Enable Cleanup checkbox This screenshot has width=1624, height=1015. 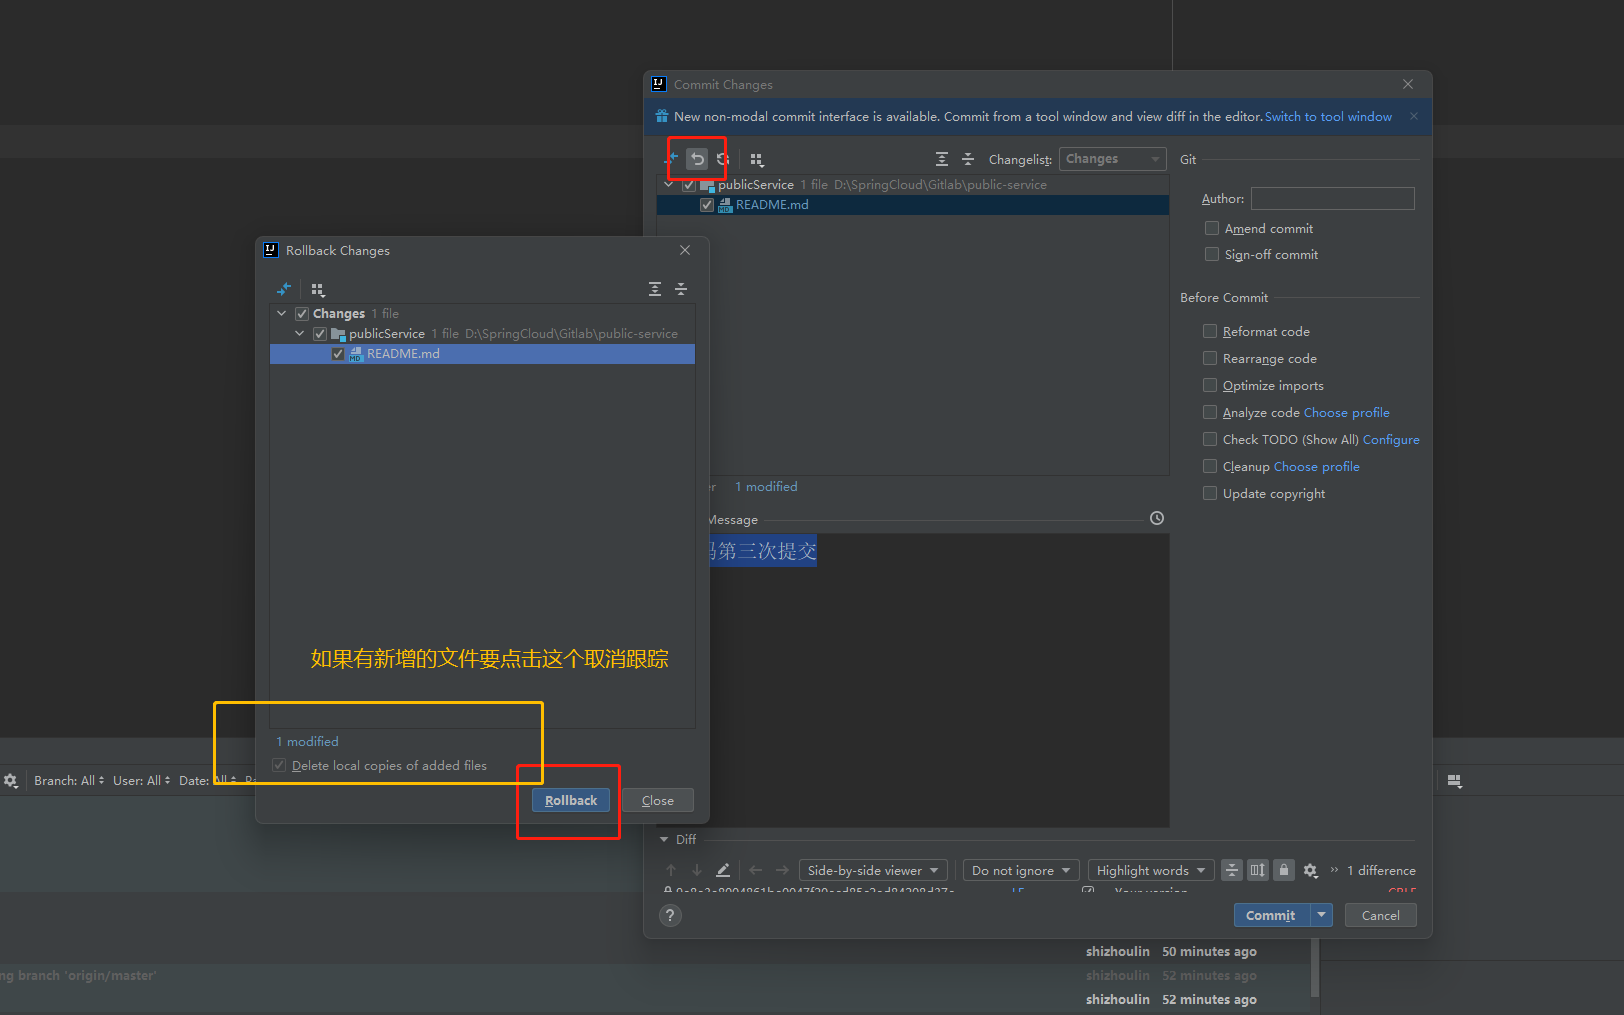click(1210, 466)
